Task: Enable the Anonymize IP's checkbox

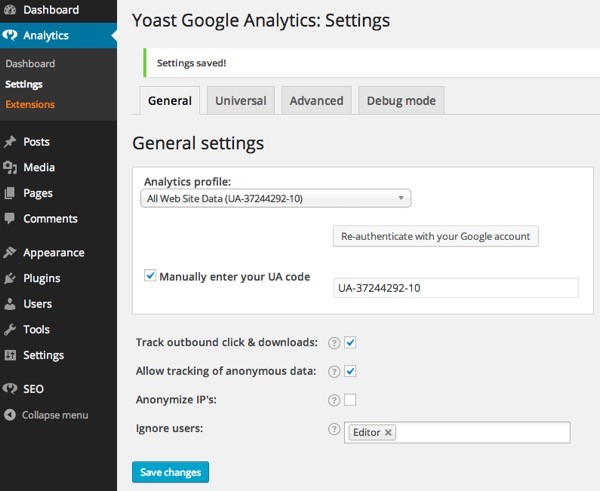Action: (x=350, y=400)
